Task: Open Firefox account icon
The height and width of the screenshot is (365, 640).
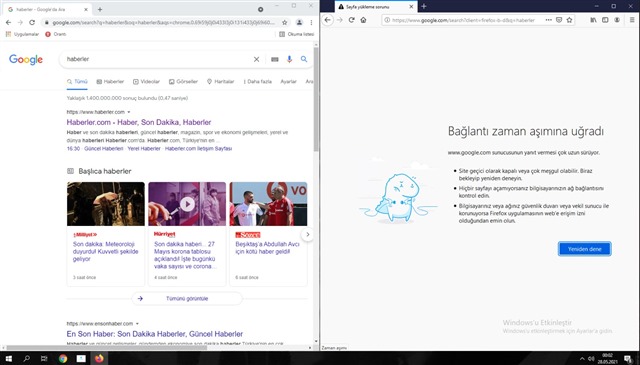Action: tap(617, 20)
